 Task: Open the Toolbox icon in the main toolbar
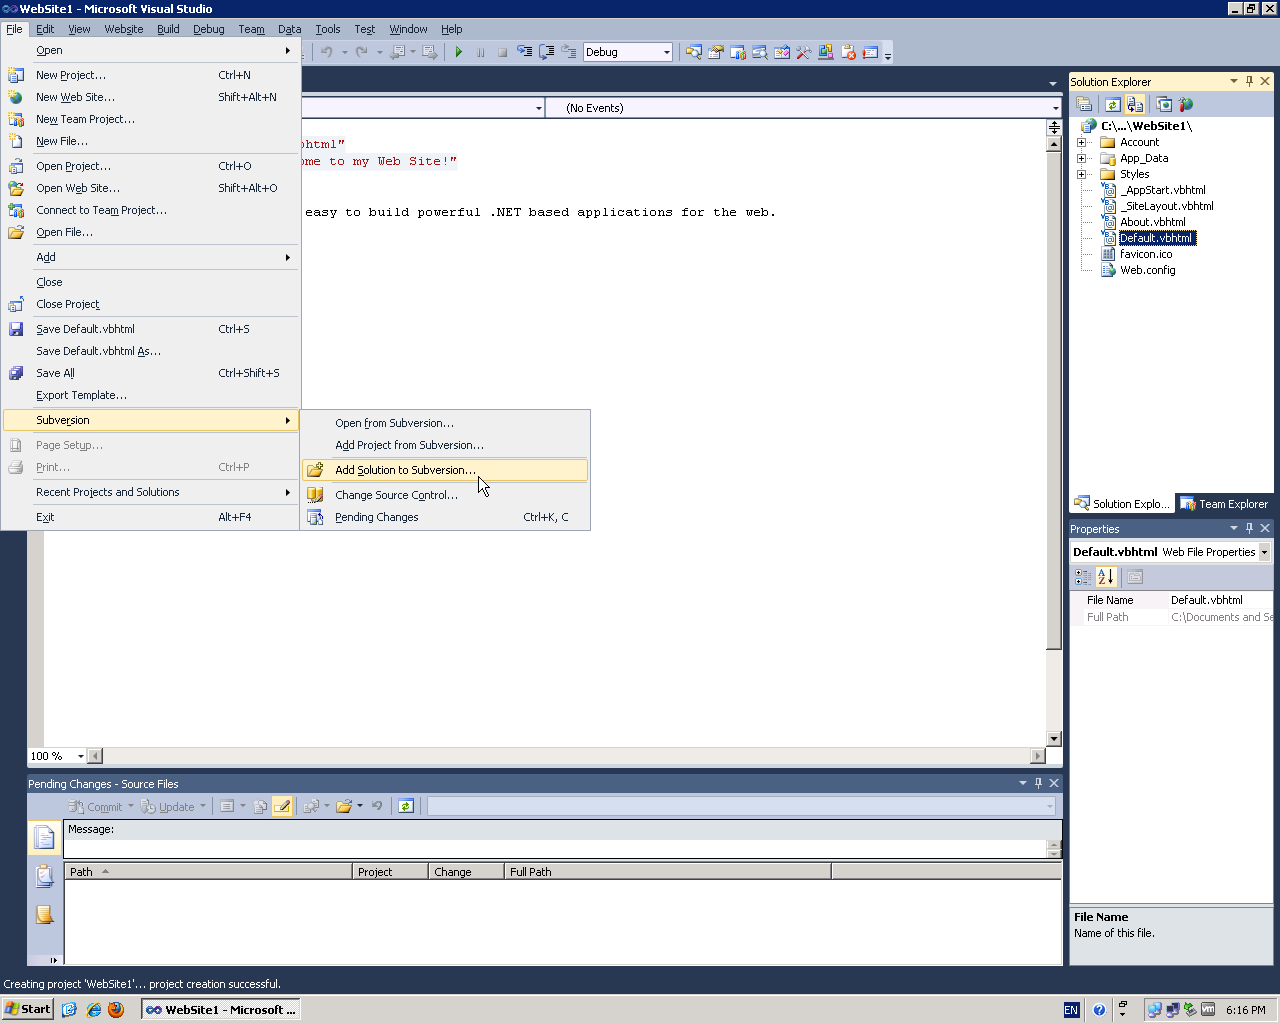pos(804,52)
